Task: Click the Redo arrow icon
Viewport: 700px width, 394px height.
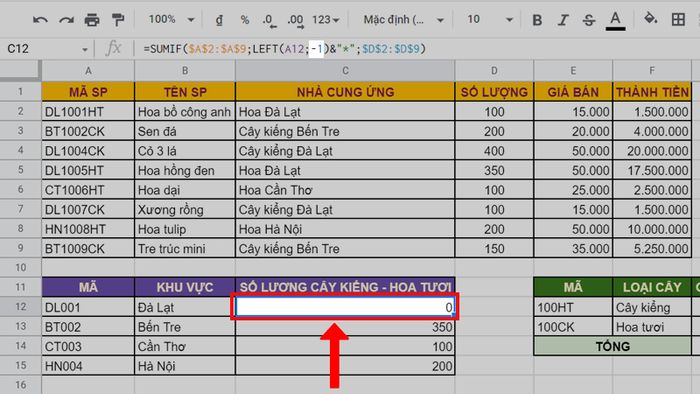Action: 67,20
